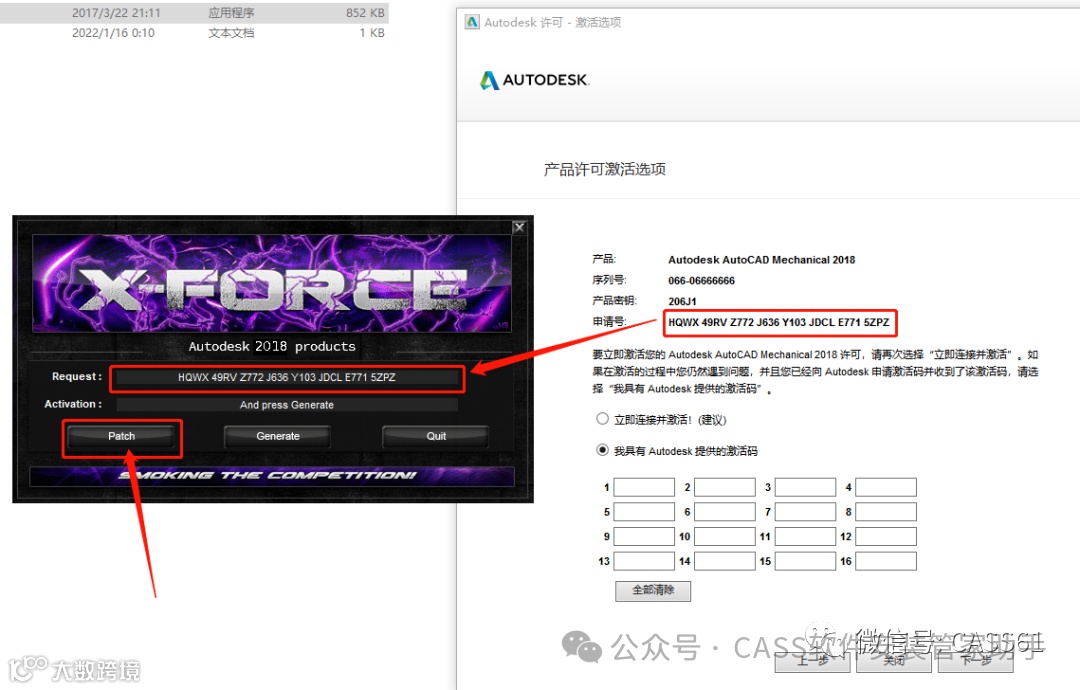Screen dimensions: 1080x690
Task: Click activation code box number 16
Action: pyautogui.click(x=886, y=561)
